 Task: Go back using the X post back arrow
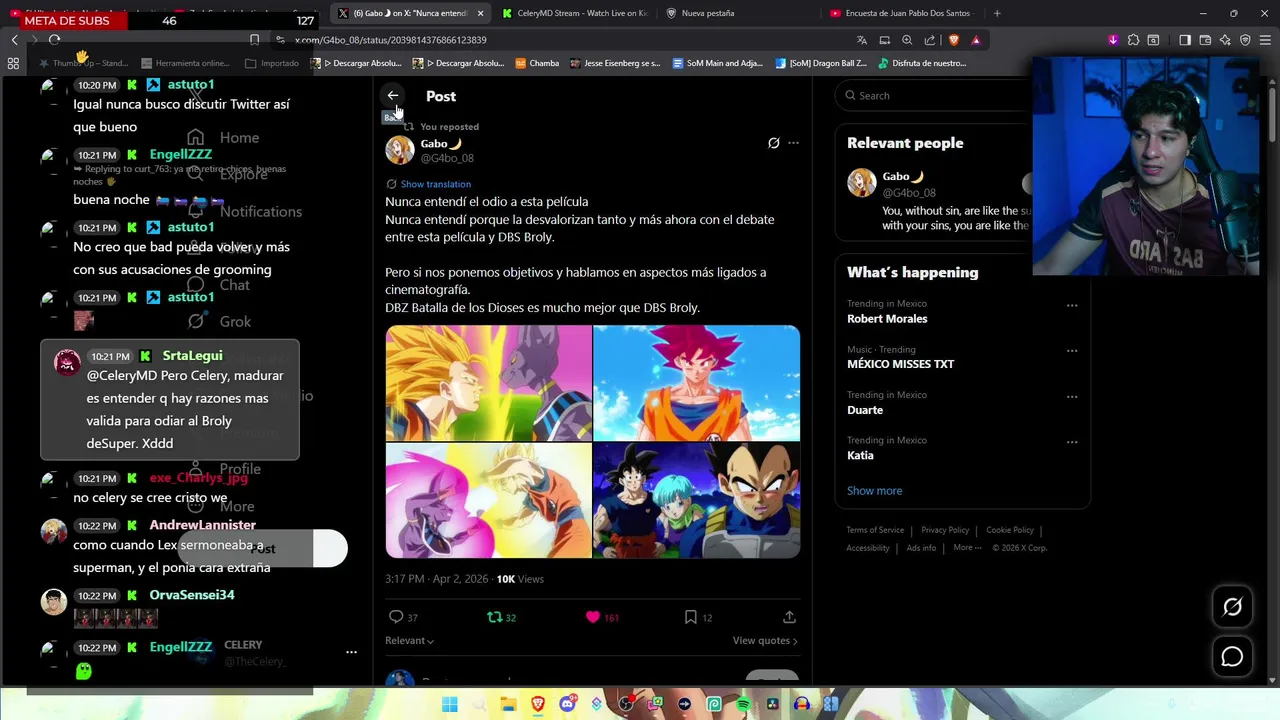[x=393, y=96]
